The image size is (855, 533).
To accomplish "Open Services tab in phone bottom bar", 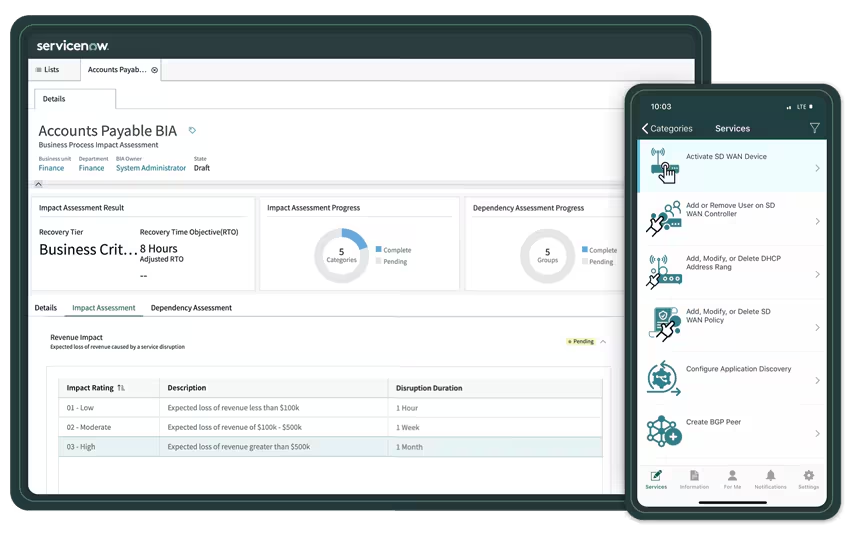I will (656, 479).
